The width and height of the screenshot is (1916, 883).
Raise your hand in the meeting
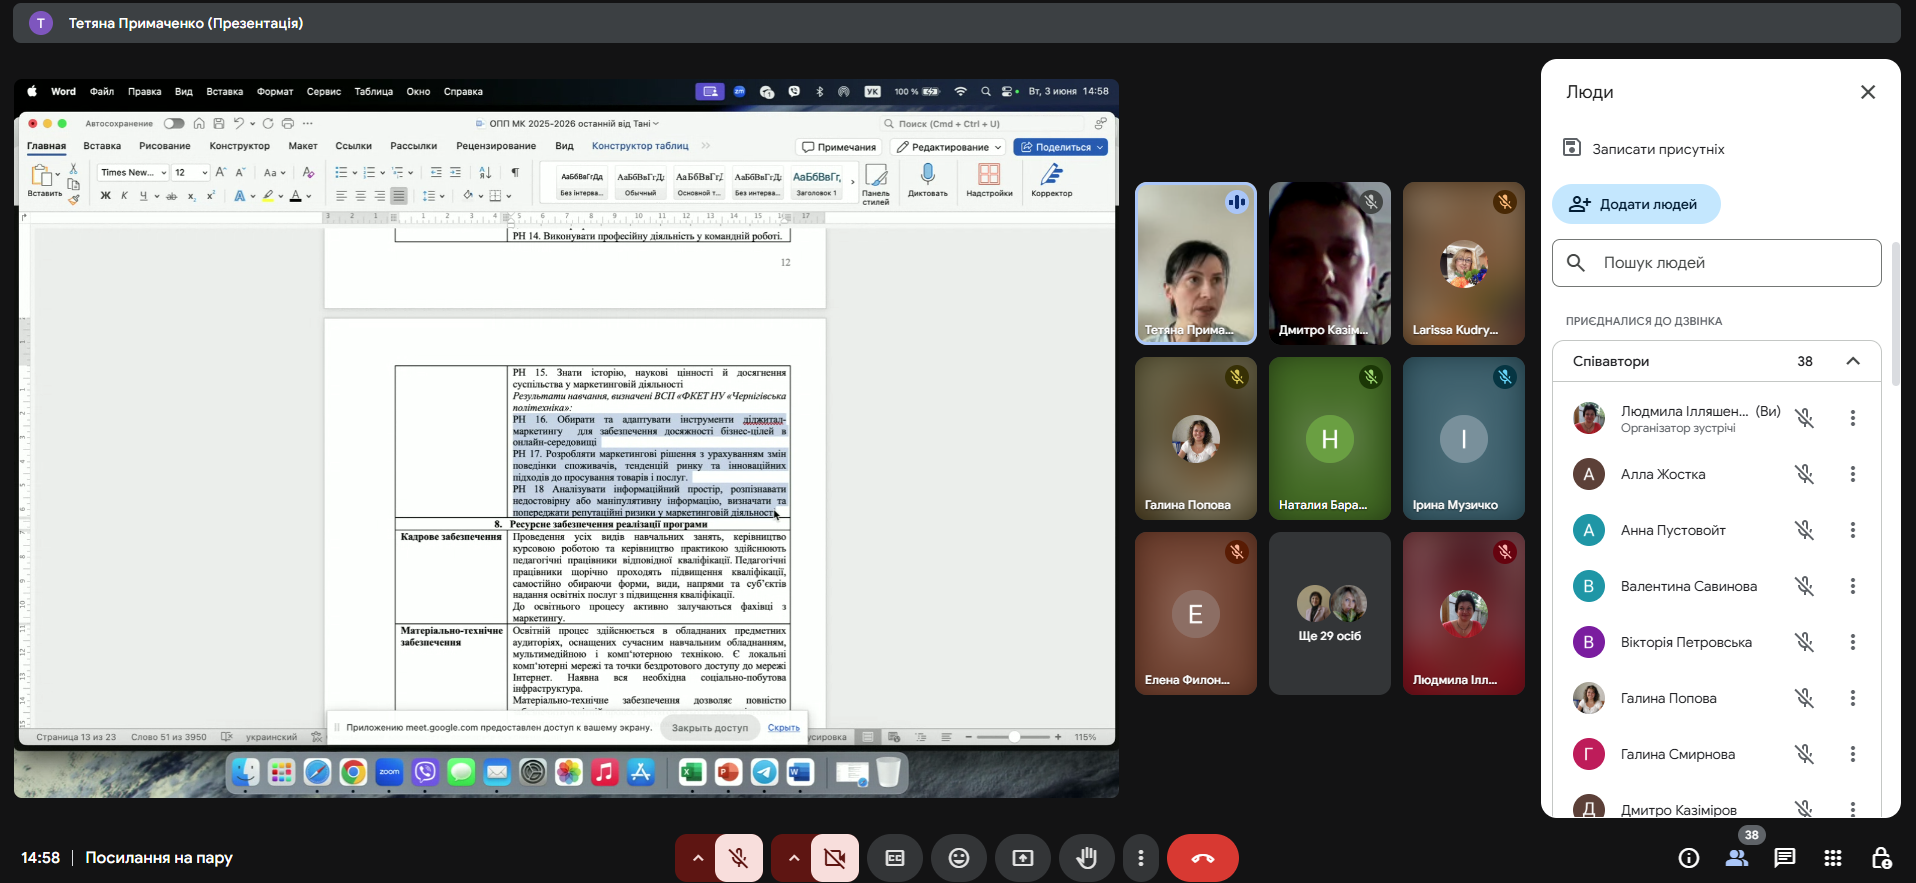click(x=1087, y=858)
